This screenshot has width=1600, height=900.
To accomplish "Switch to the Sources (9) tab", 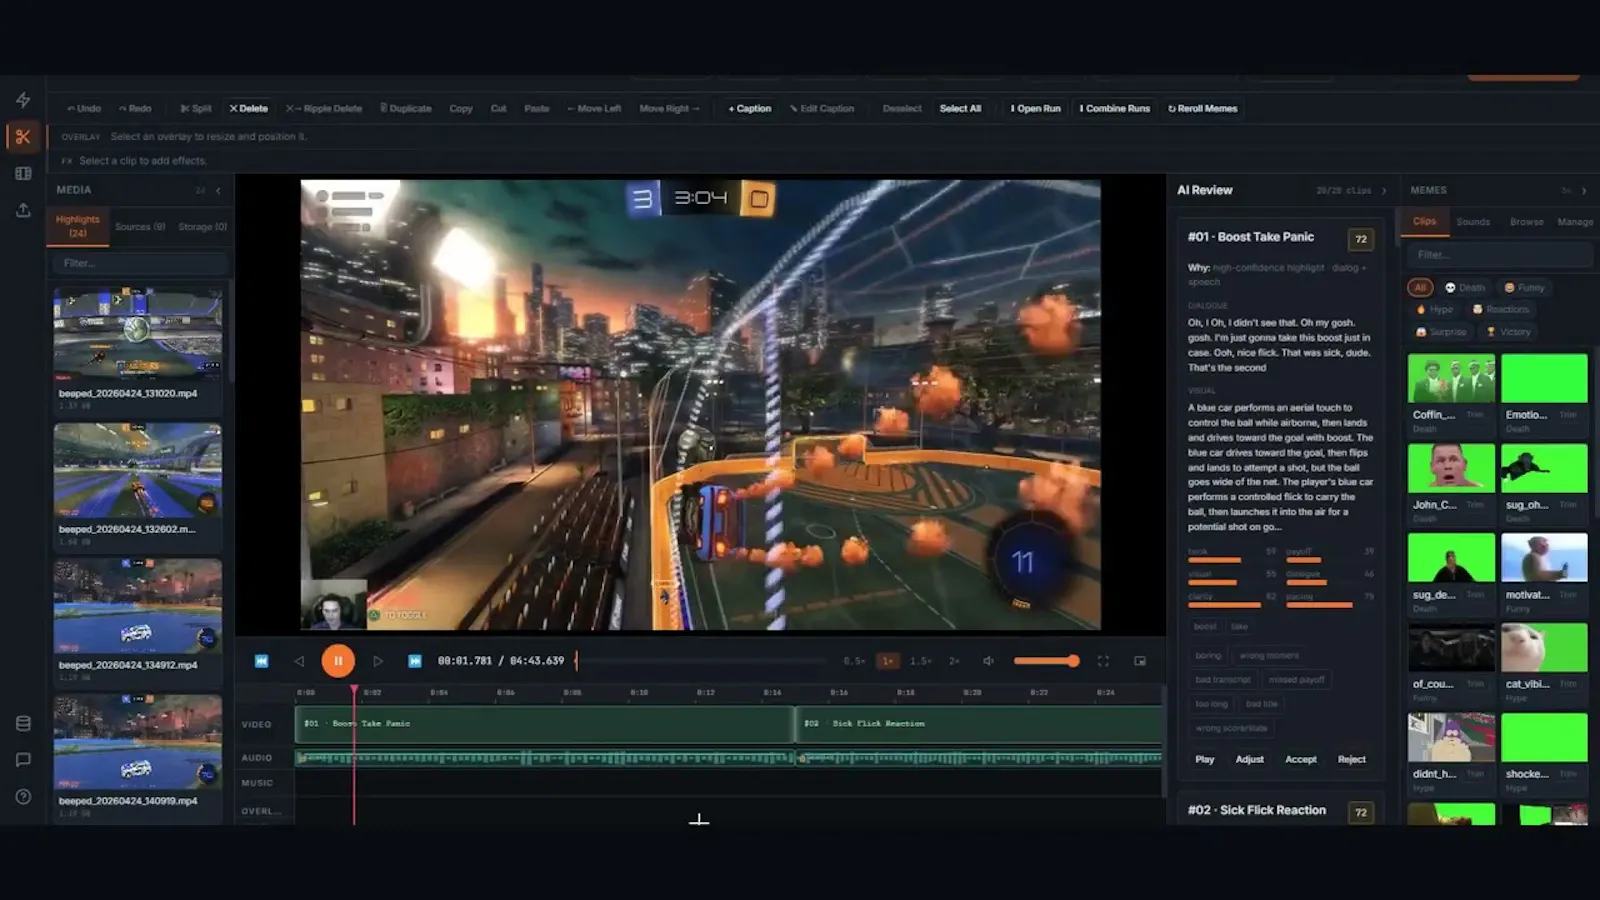I will click(140, 227).
